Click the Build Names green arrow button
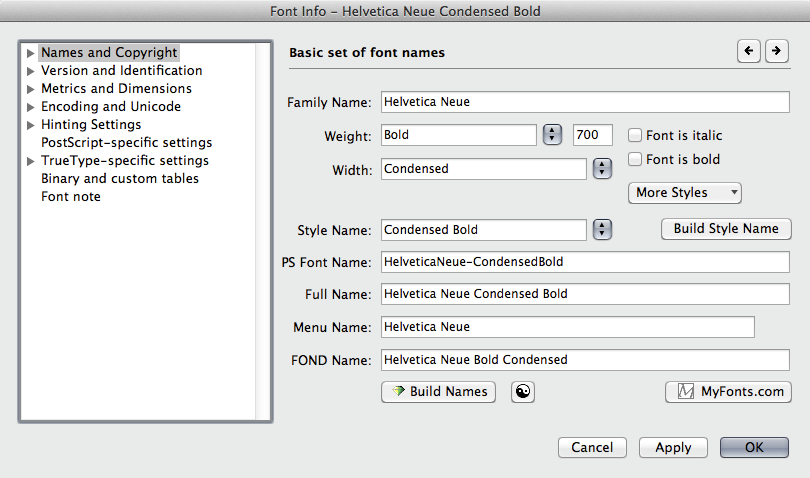Screen dimensions: 810x478 (439, 392)
